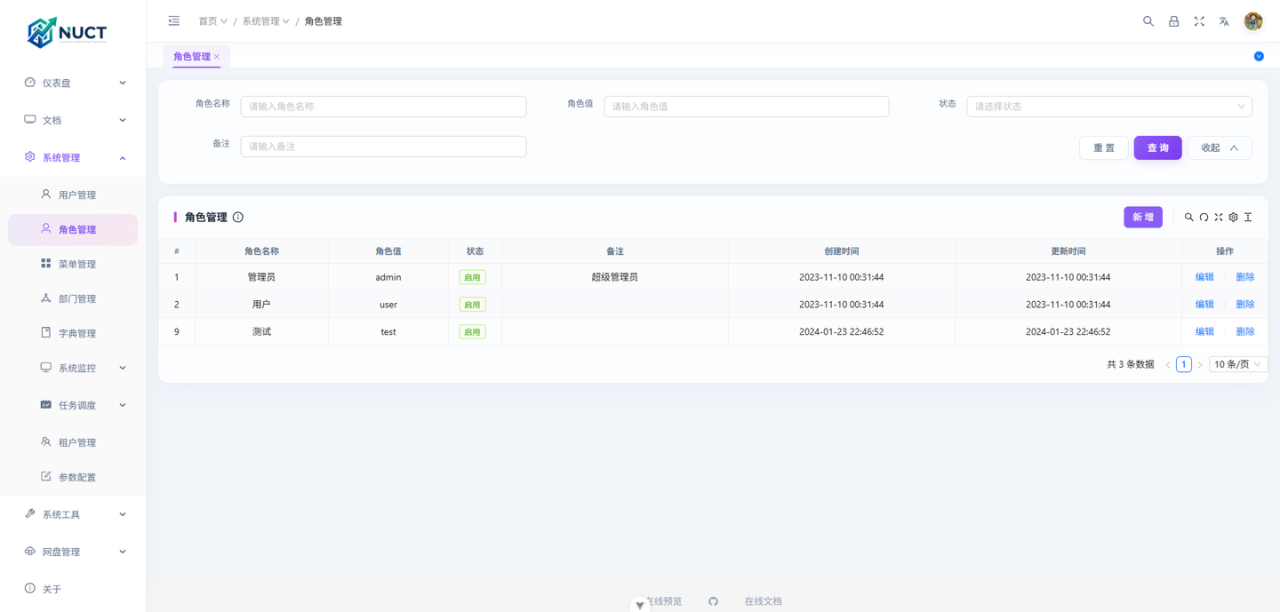Open the 状态 select dropdown

[x=1108, y=106]
